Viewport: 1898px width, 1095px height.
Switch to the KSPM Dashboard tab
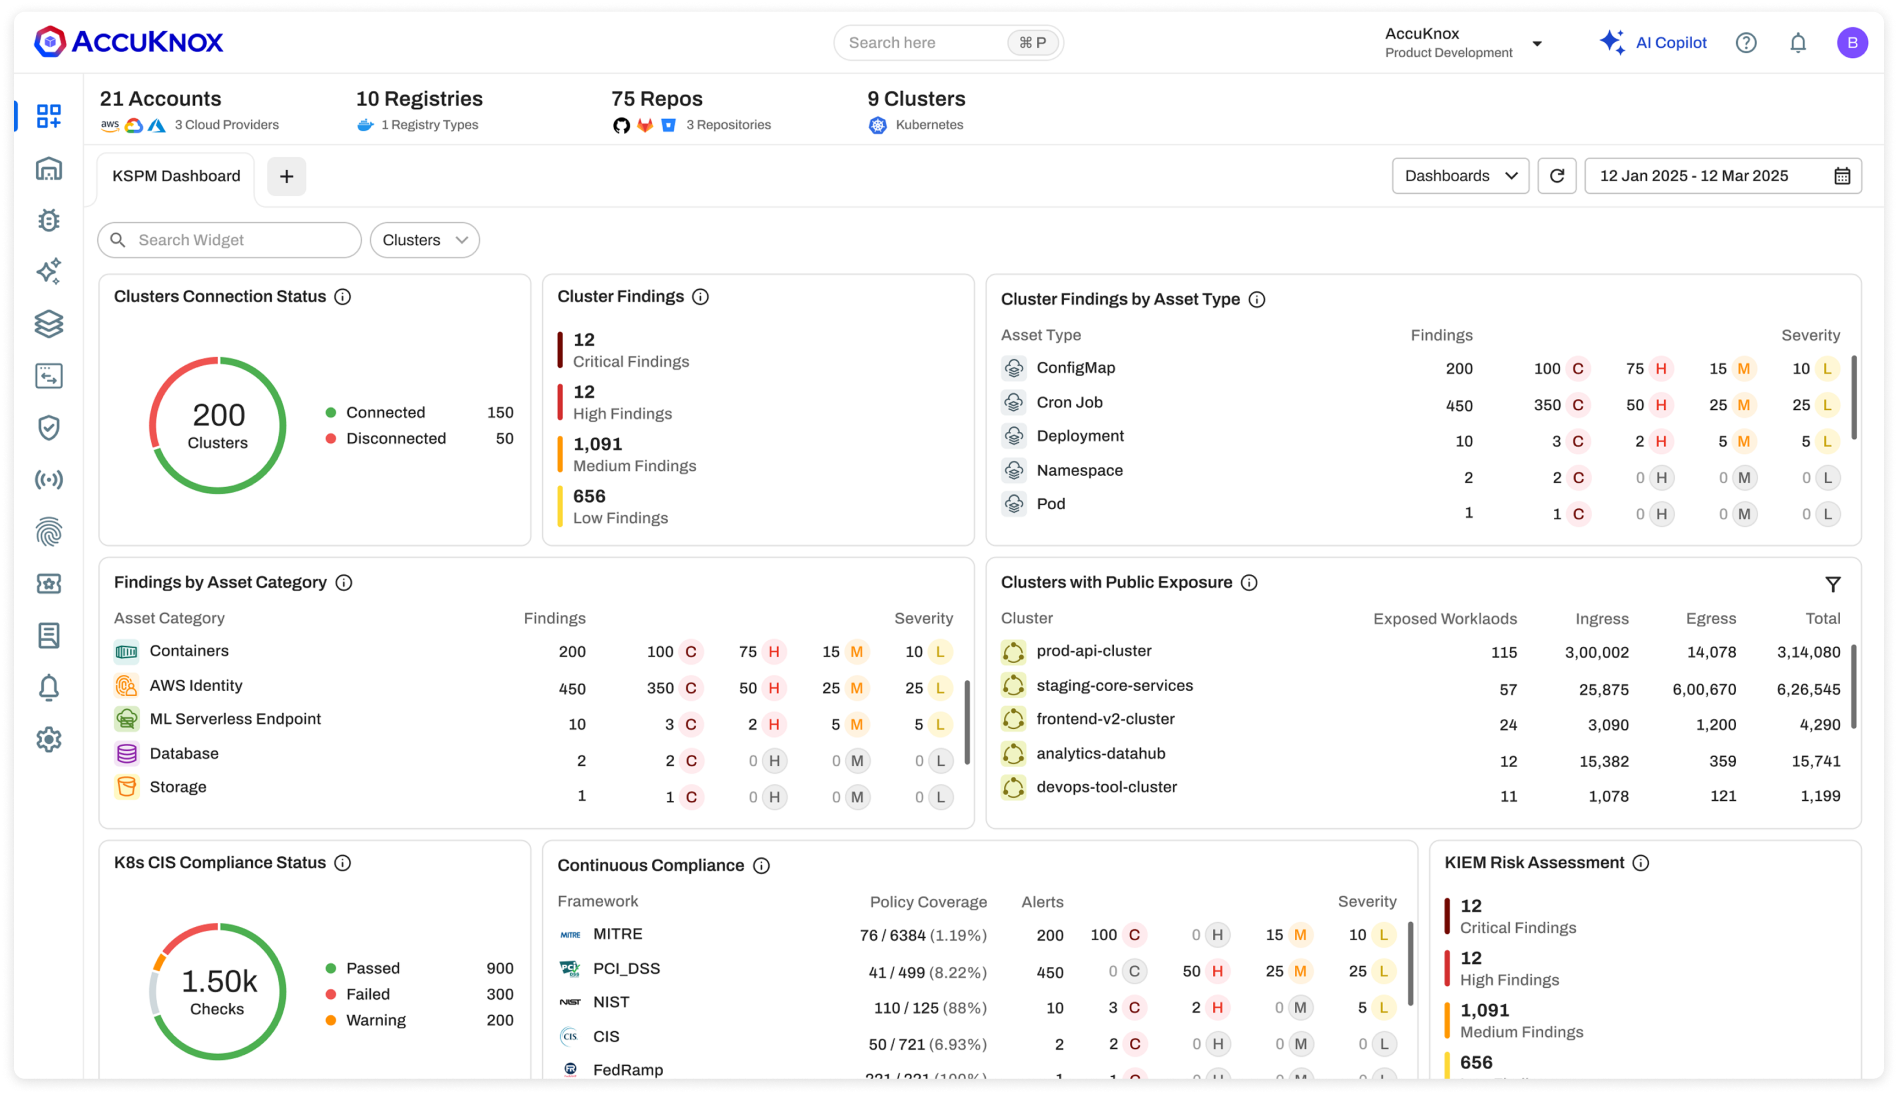tap(175, 176)
